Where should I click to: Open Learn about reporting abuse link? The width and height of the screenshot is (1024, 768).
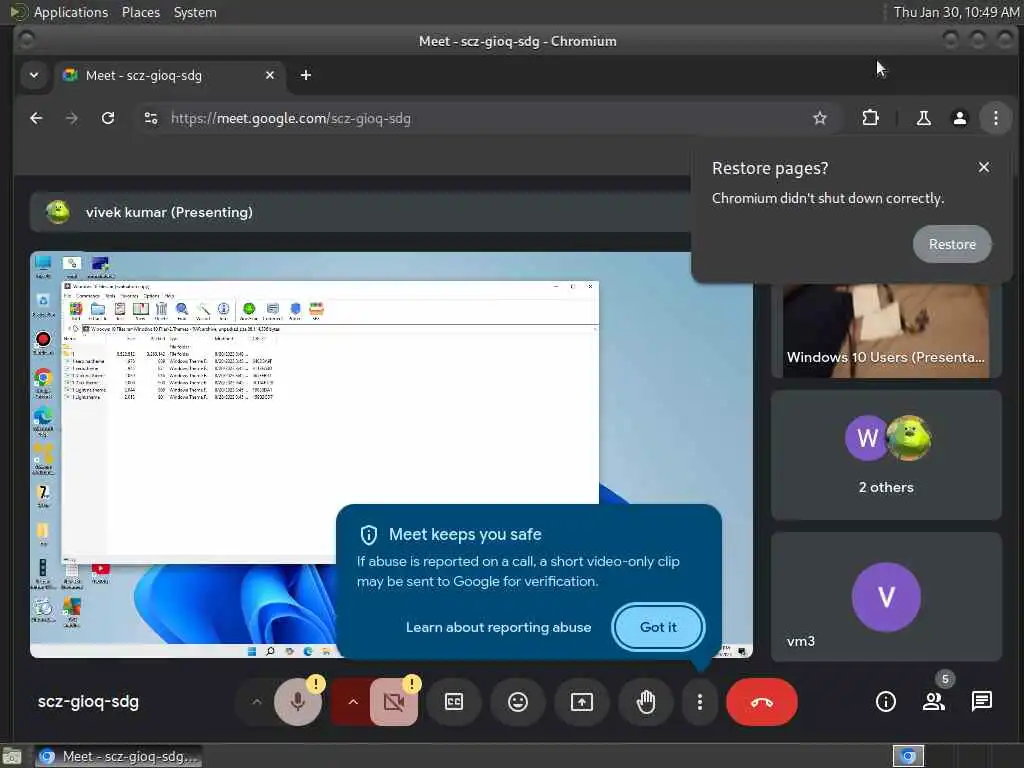coord(498,627)
